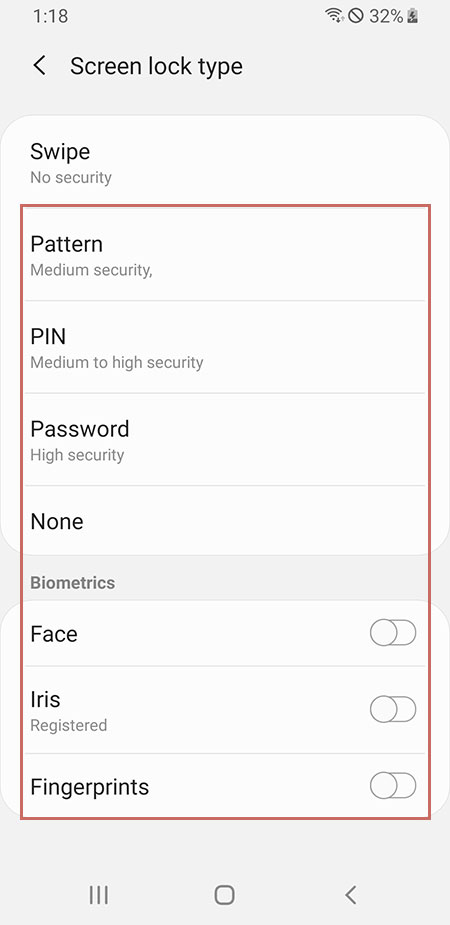The width and height of the screenshot is (450, 925).
Task: Choose the Password lock option
Action: [225, 439]
